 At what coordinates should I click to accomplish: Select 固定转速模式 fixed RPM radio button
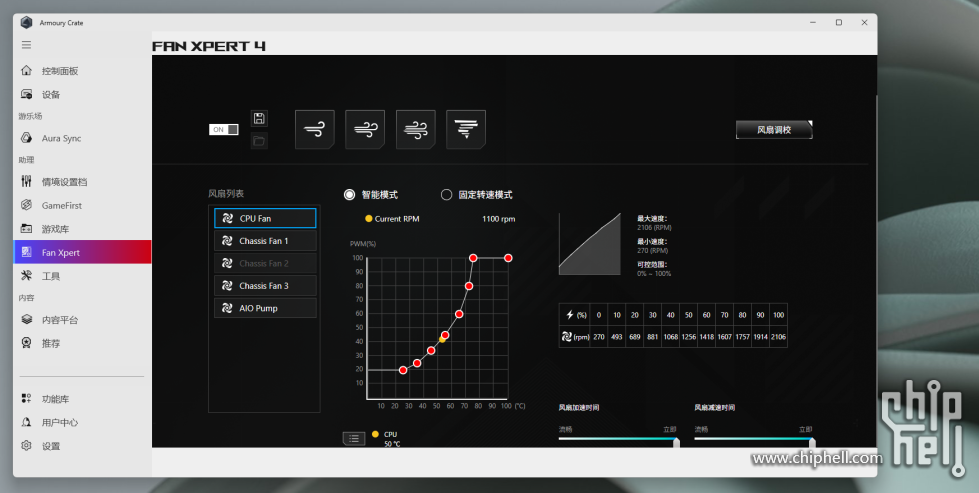446,195
